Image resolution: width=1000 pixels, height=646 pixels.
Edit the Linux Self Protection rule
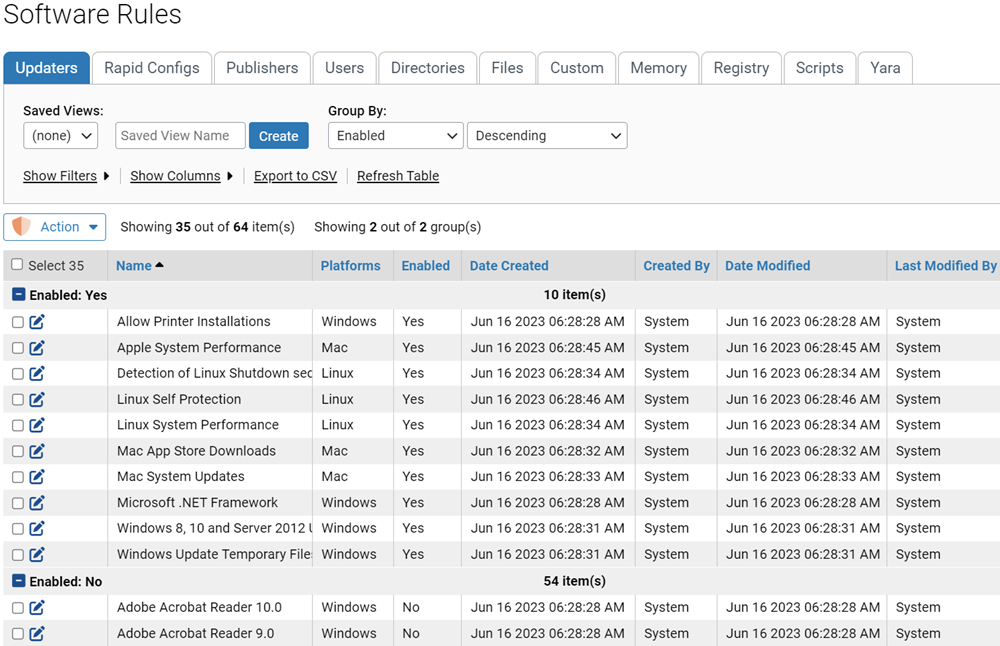37,400
